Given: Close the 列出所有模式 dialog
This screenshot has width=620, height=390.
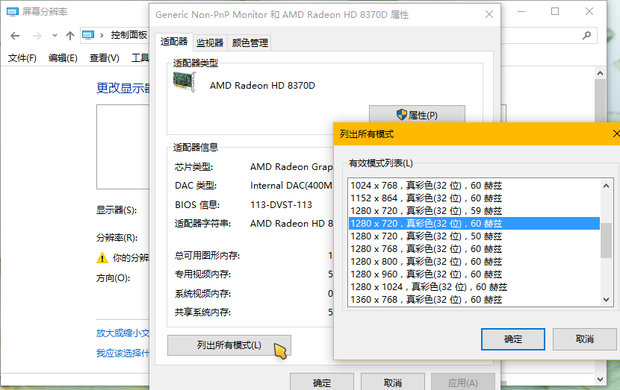Looking at the screenshot, I should coord(616,134).
